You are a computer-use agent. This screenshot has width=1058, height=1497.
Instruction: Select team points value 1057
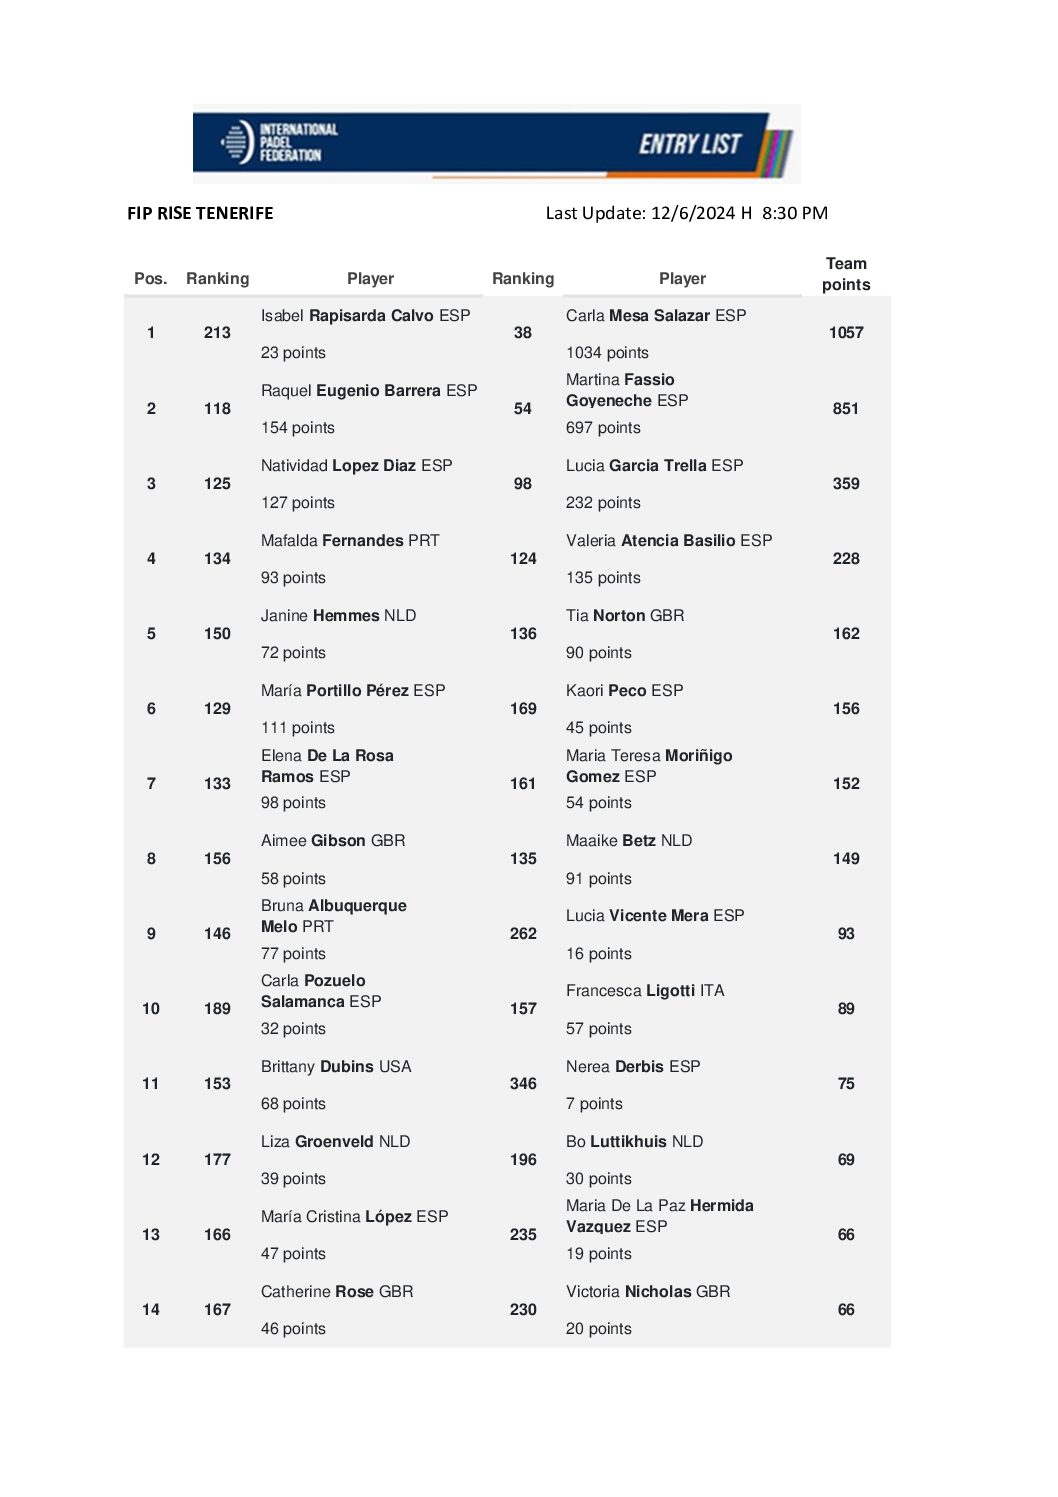click(846, 333)
